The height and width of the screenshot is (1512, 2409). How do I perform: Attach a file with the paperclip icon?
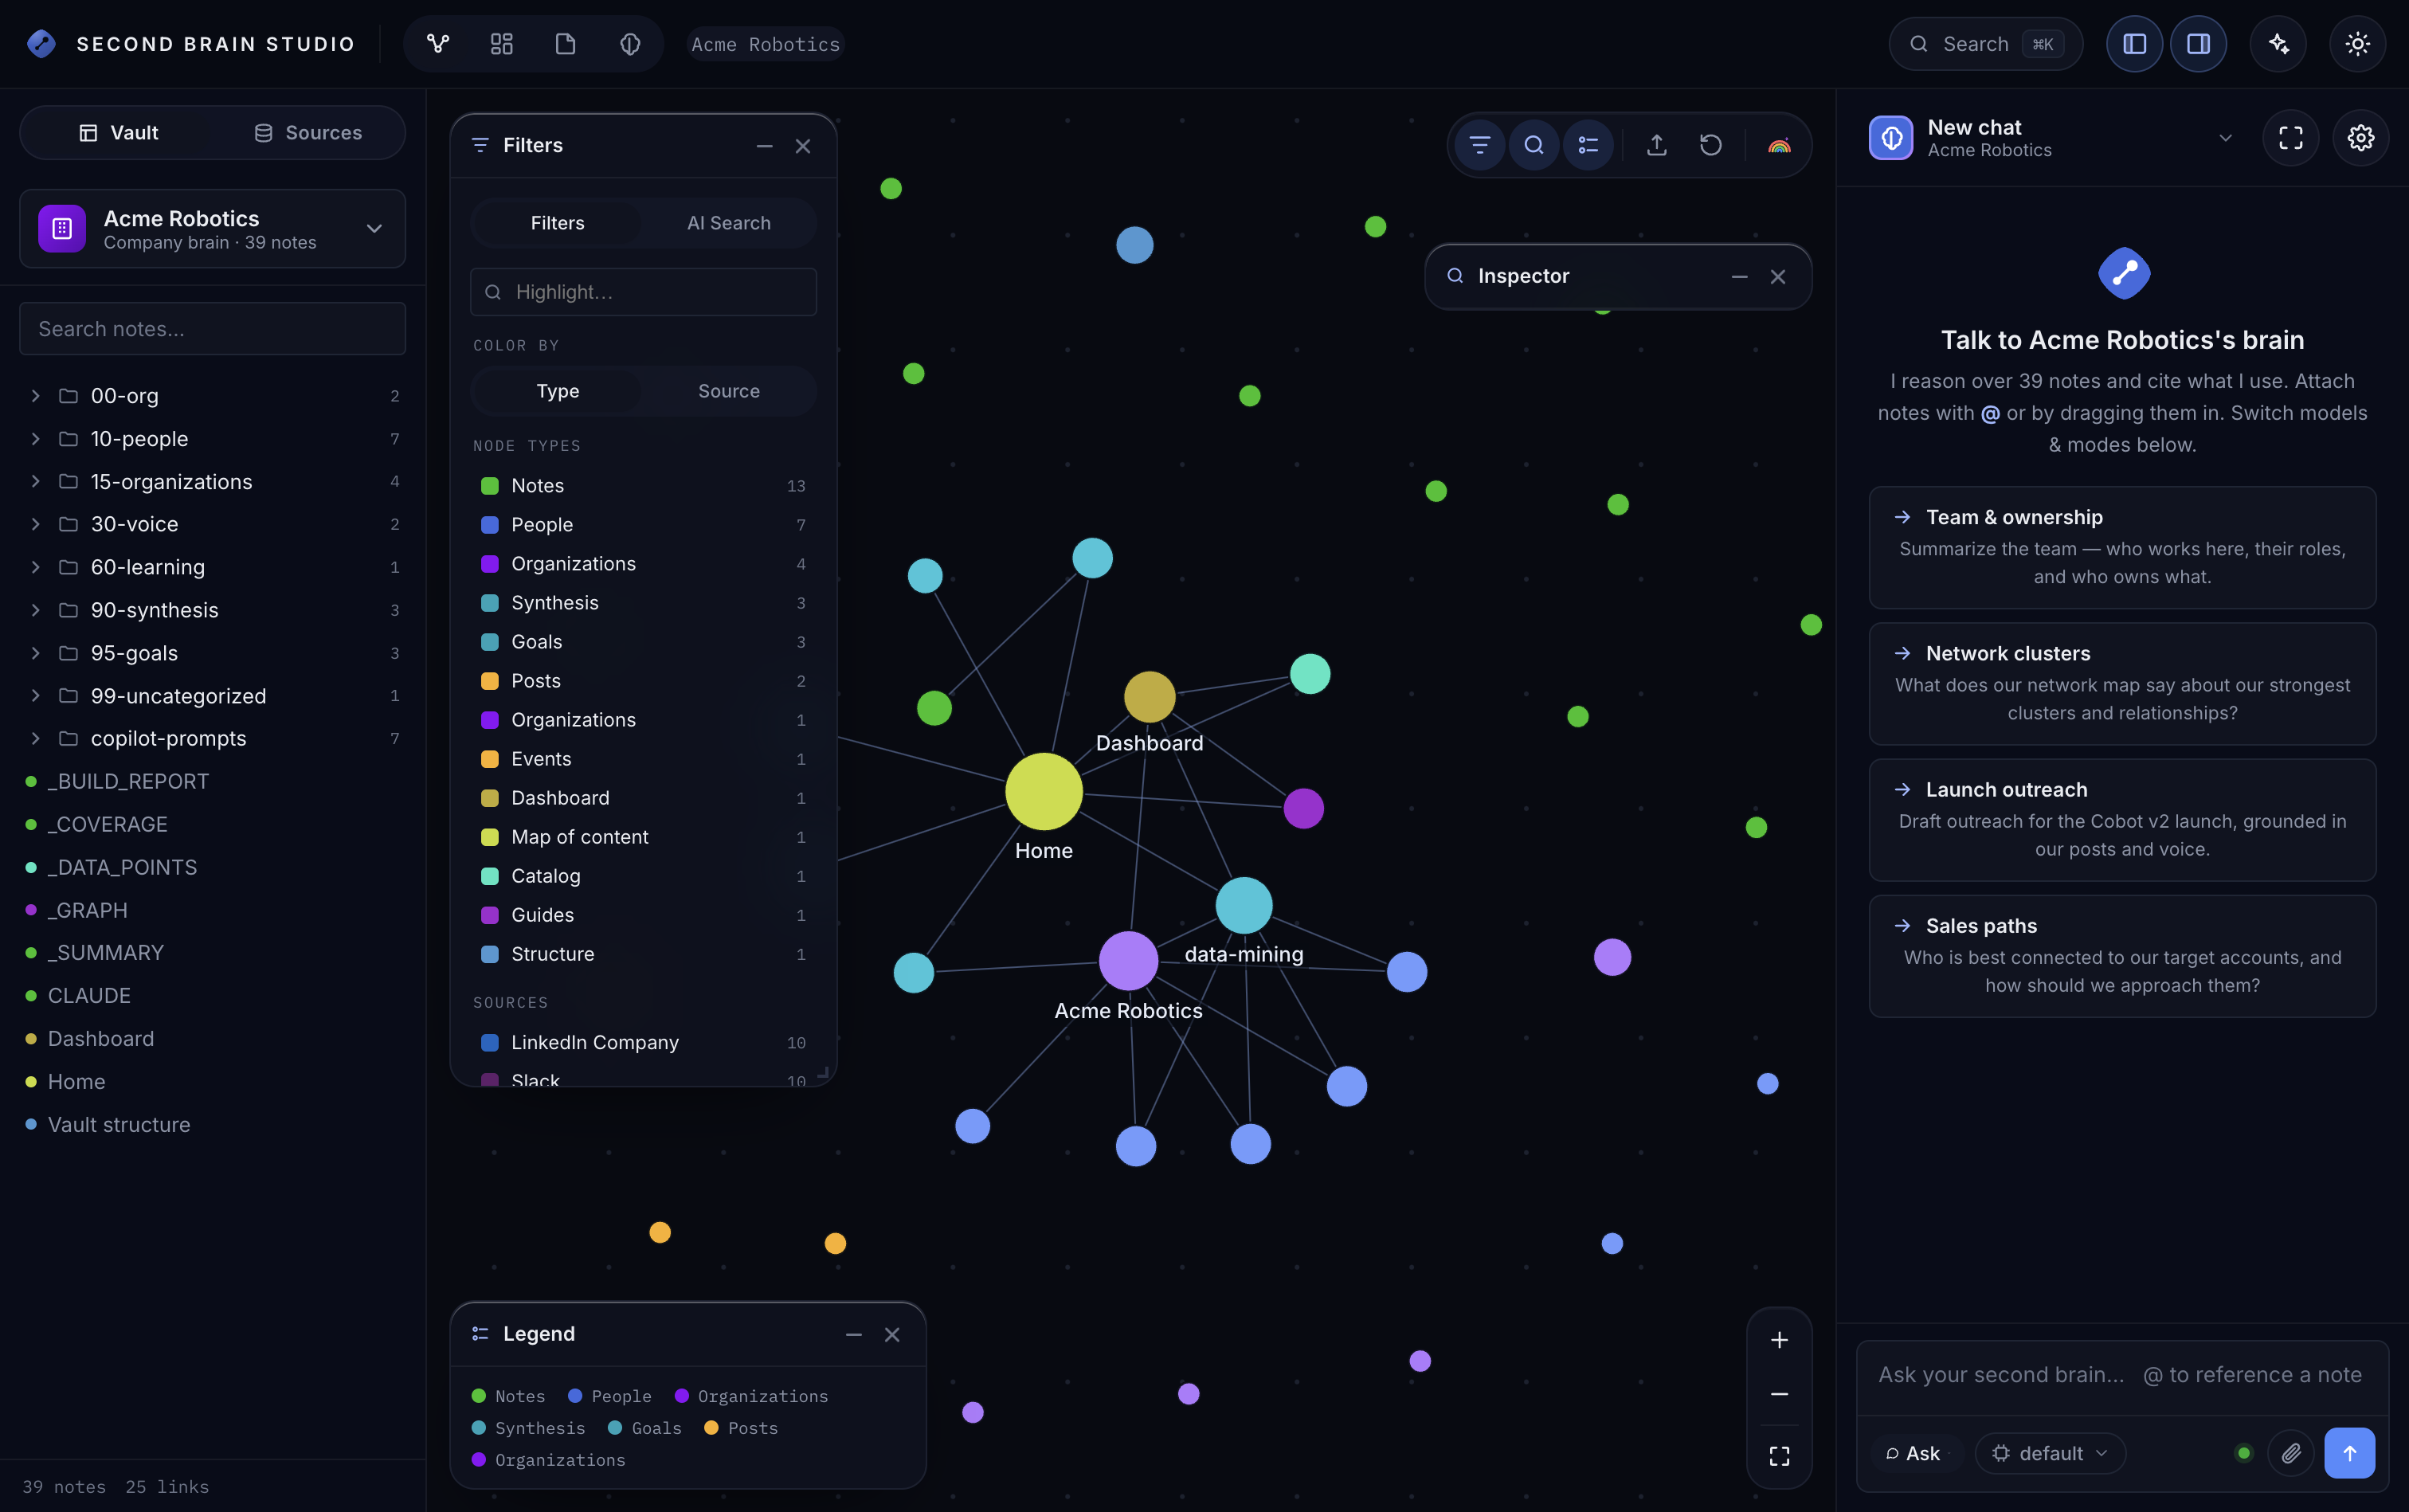2291,1453
